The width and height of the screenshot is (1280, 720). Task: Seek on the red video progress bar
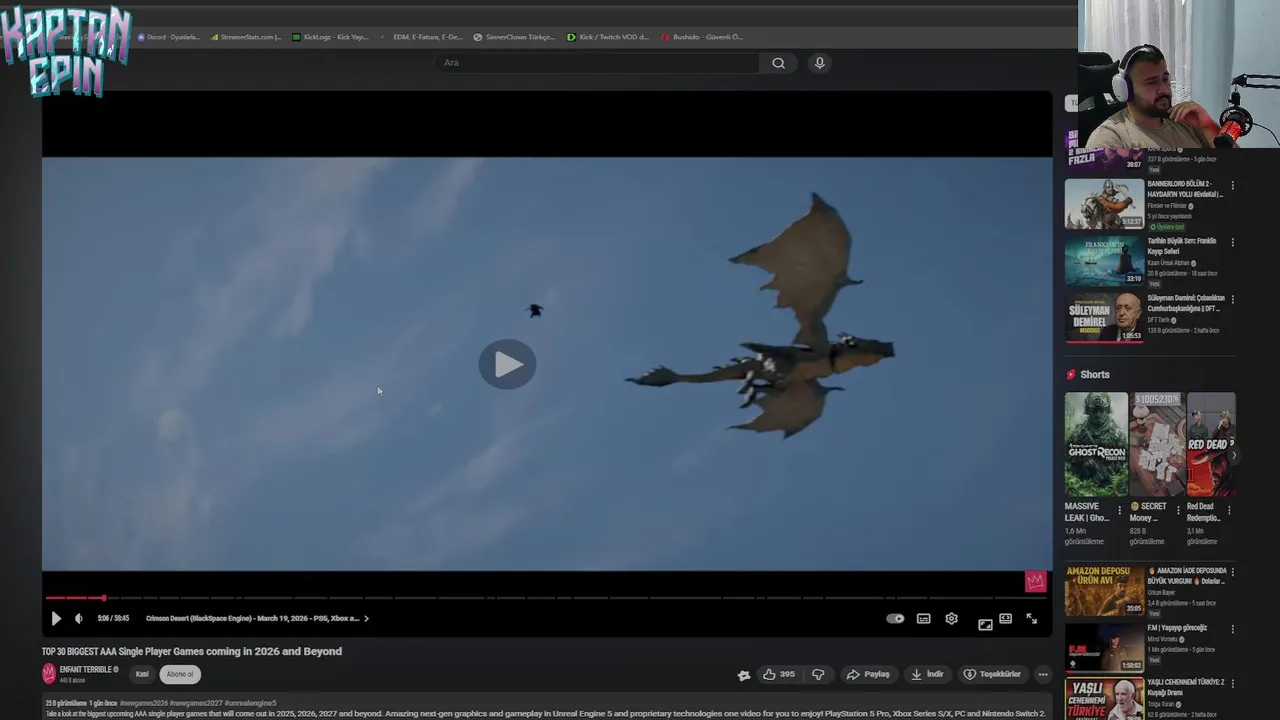pos(546,598)
